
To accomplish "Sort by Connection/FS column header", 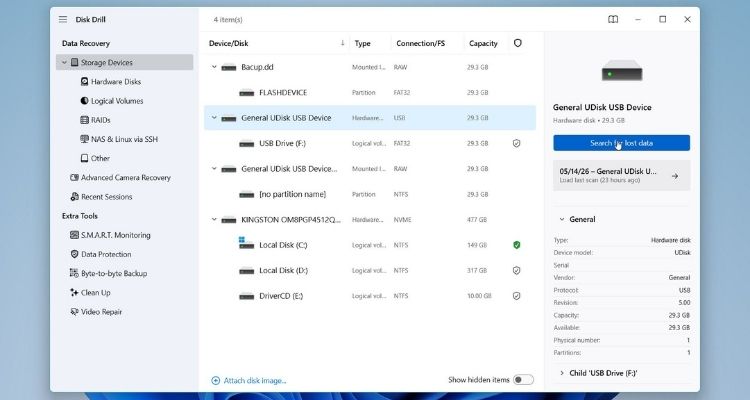I will tap(420, 44).
